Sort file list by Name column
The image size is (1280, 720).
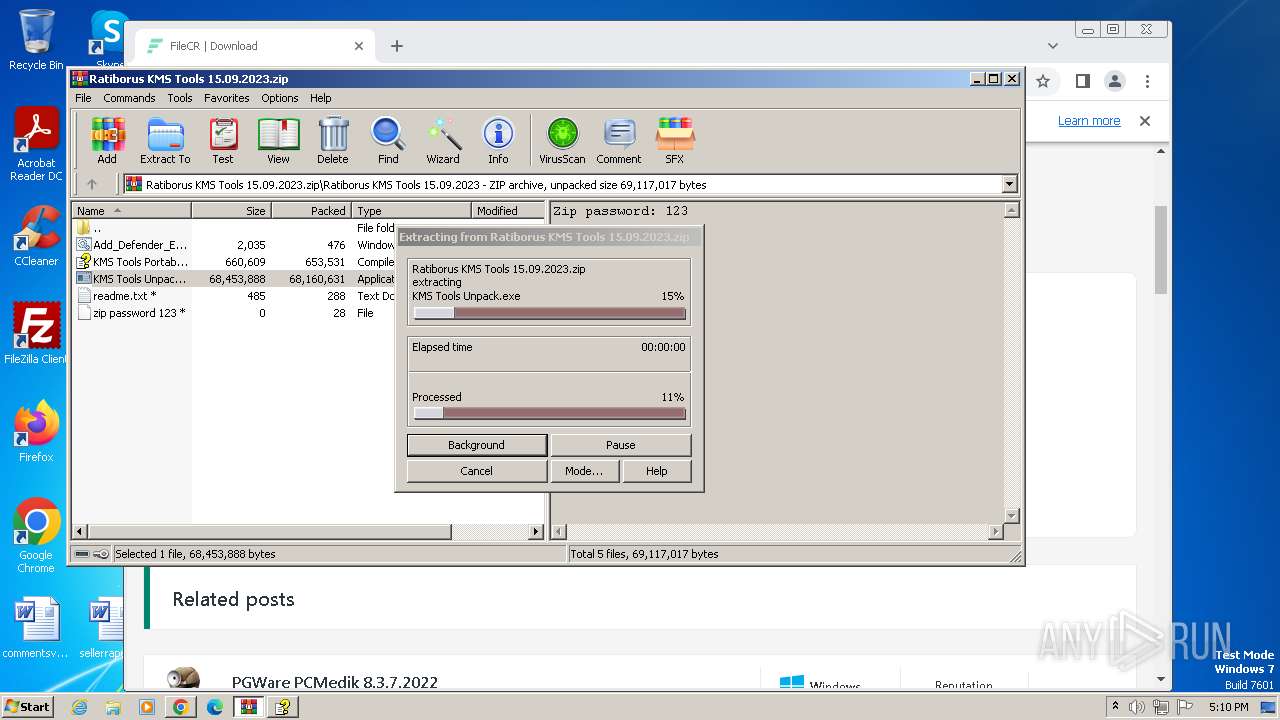pos(131,210)
